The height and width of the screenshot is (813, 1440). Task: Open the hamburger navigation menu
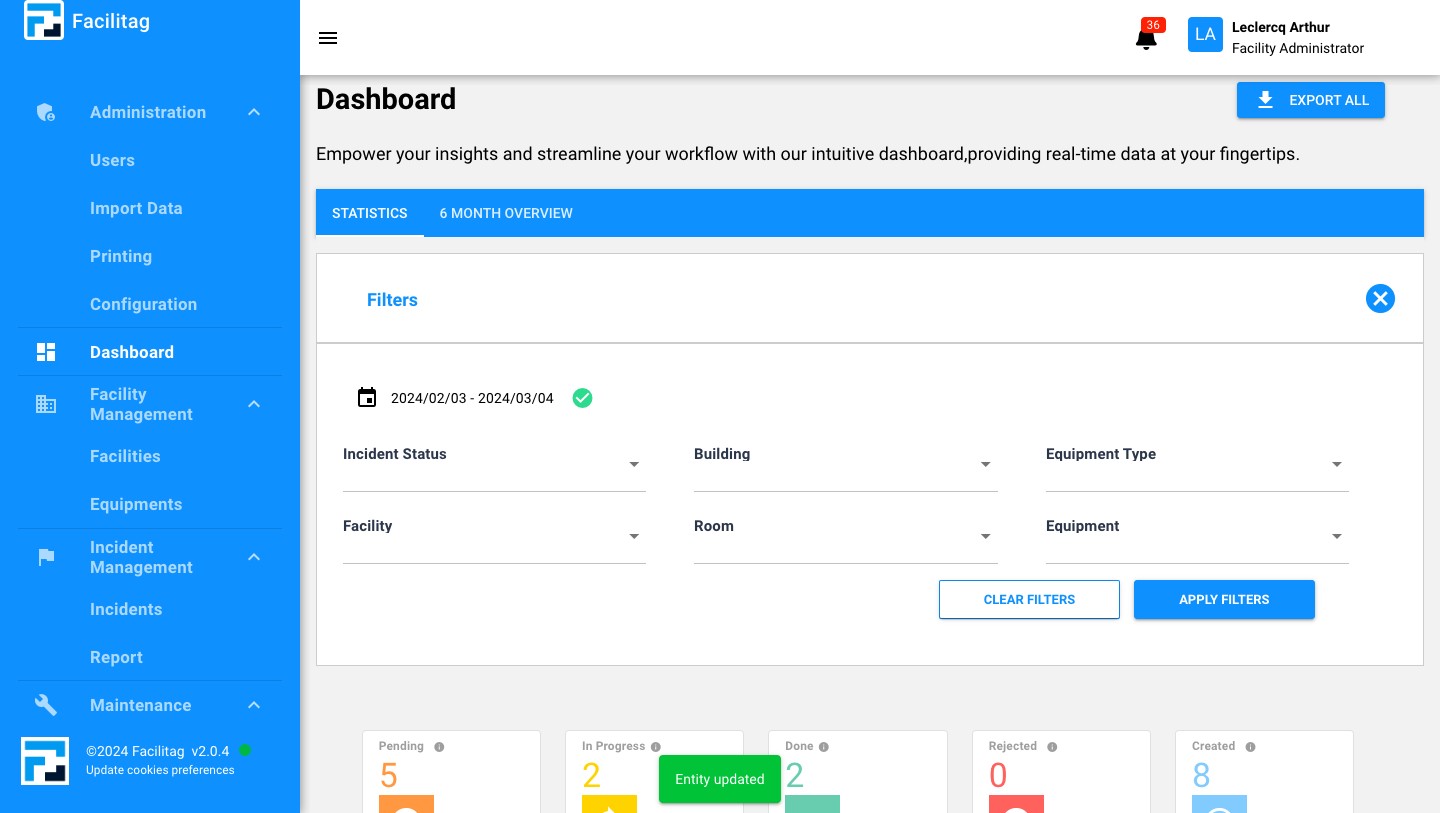pos(328,38)
